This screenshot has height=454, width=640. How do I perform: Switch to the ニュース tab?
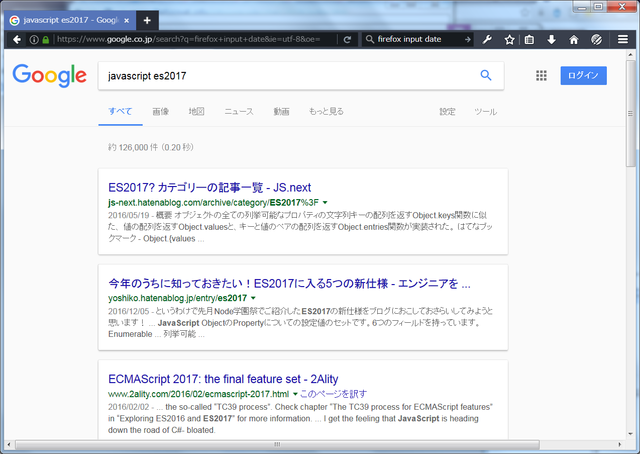click(239, 111)
